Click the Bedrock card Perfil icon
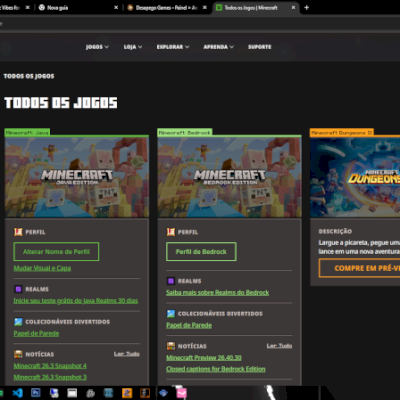This screenshot has width=400, height=400. pyautogui.click(x=171, y=232)
